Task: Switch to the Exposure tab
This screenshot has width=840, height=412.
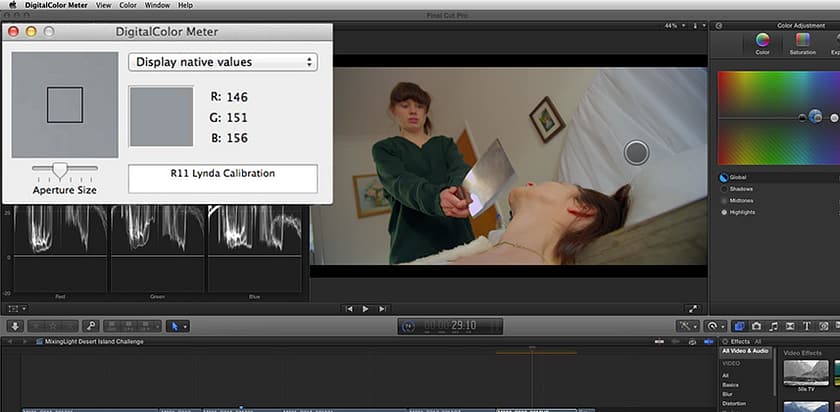Action: pos(835,44)
